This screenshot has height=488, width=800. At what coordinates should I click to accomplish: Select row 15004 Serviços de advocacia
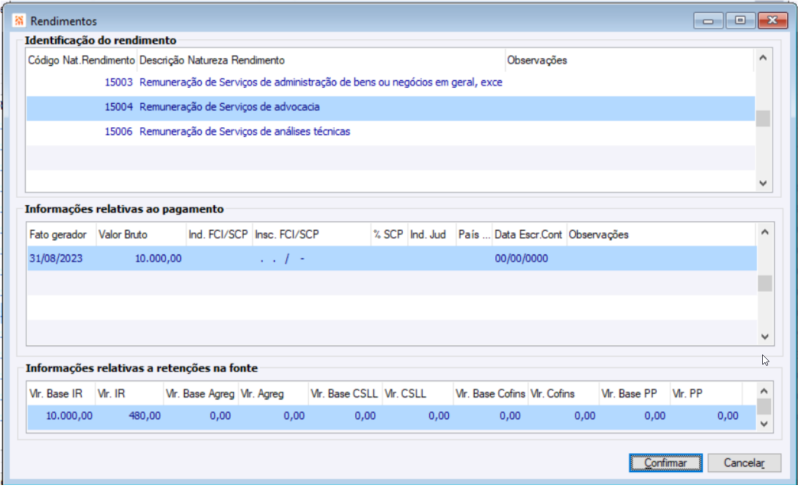391,107
